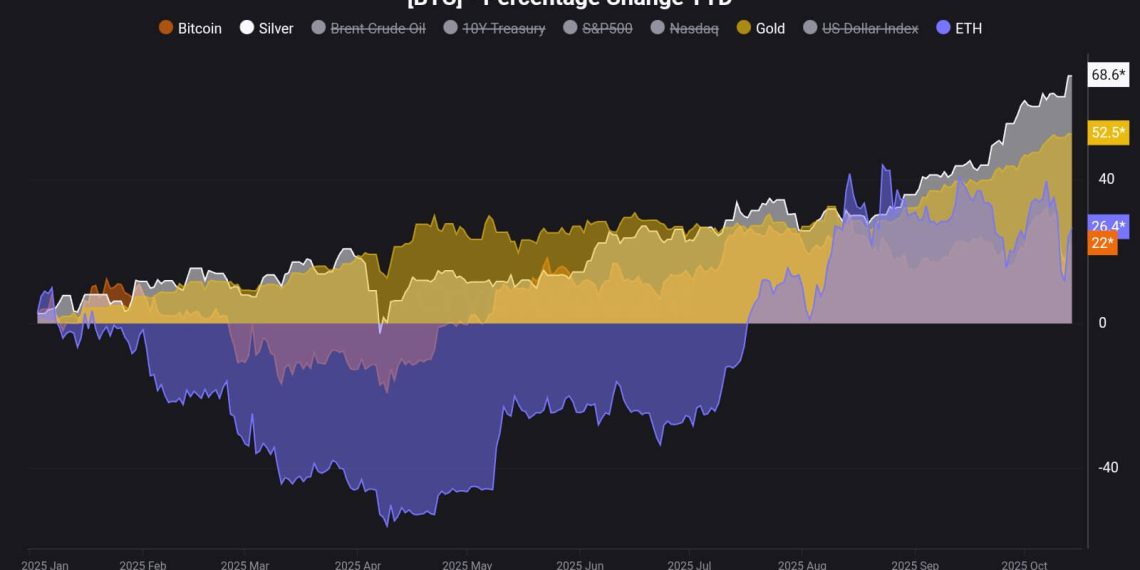
Task: Click the purple ETH legend dot
Action: [943, 28]
